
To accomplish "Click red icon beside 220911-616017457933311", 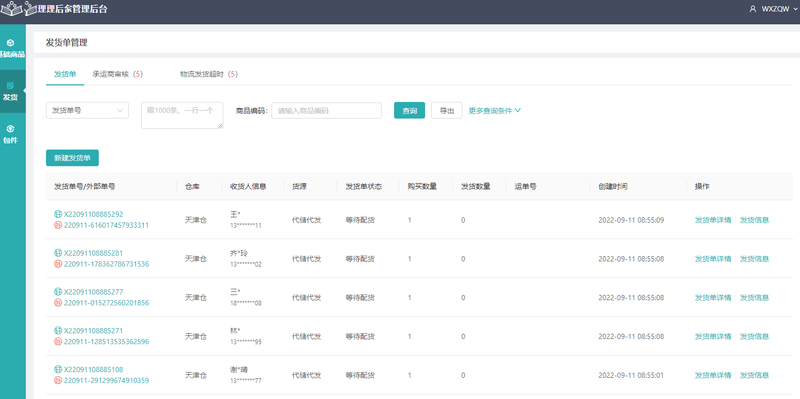I will coord(58,225).
